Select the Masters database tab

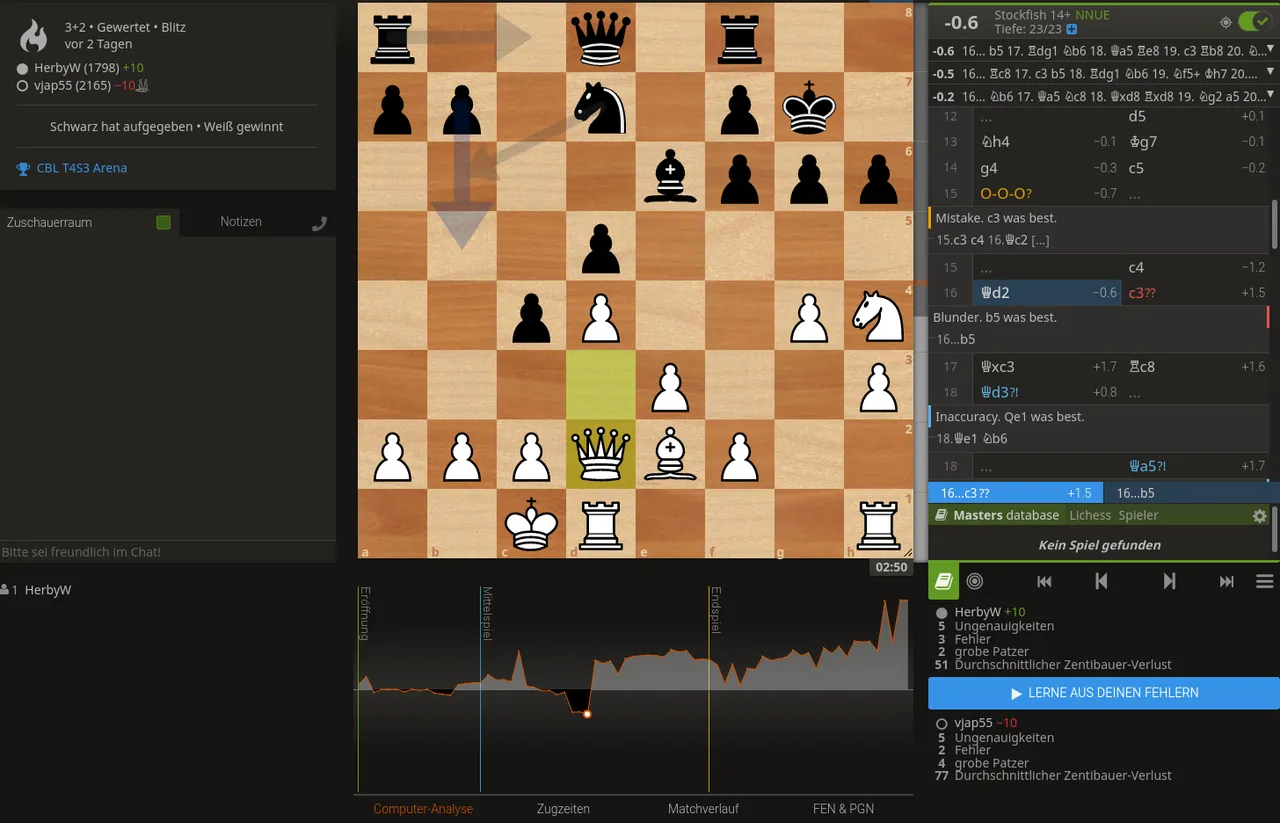(x=1006, y=516)
